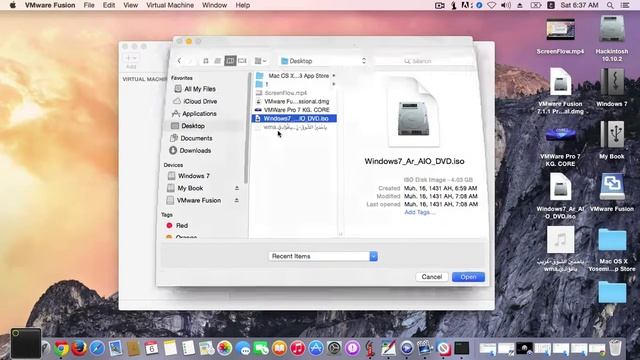Open the Desktop location pop-up
Screen dimensions: 640x360
tap(323, 61)
